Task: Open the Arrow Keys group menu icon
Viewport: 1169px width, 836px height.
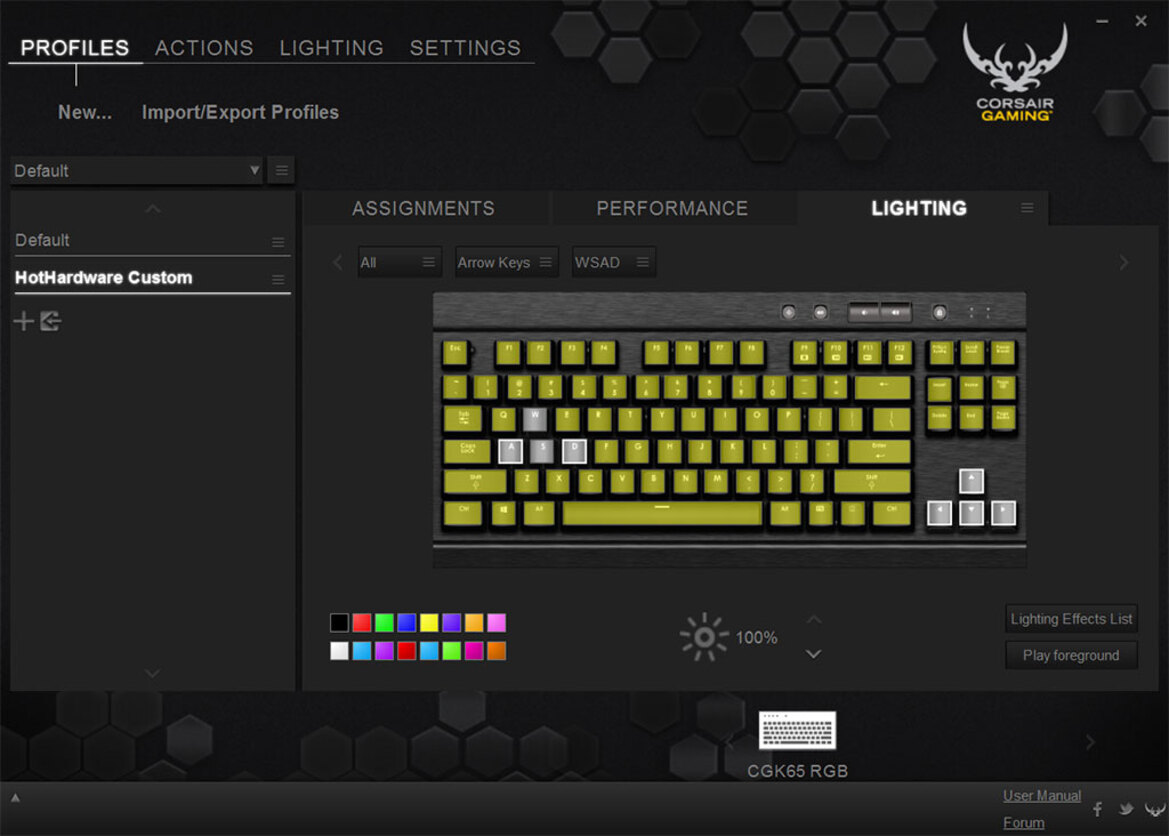Action: (546, 263)
